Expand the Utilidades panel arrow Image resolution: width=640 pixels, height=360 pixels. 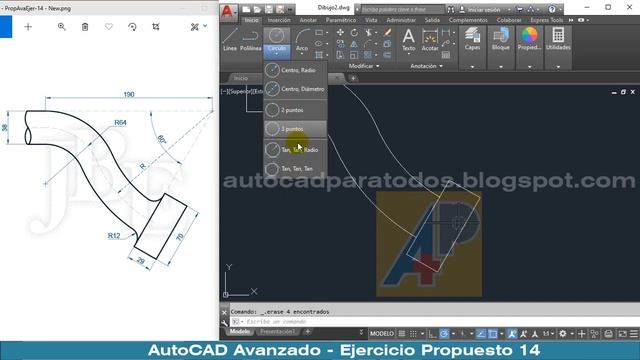point(558,67)
